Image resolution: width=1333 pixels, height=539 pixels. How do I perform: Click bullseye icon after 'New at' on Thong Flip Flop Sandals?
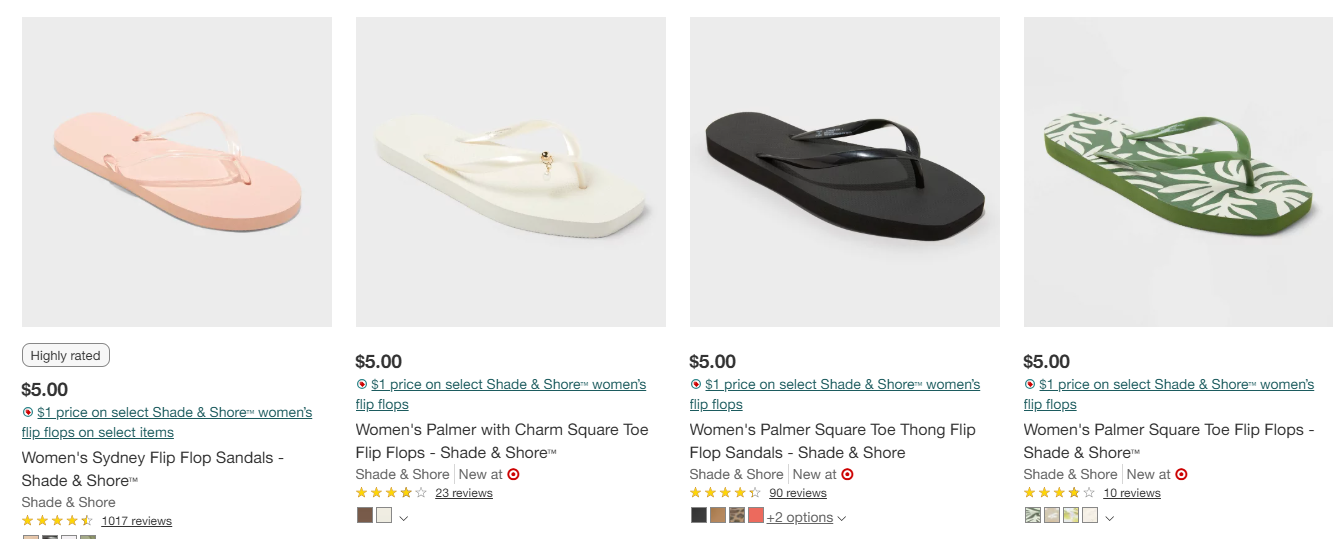(x=847, y=474)
